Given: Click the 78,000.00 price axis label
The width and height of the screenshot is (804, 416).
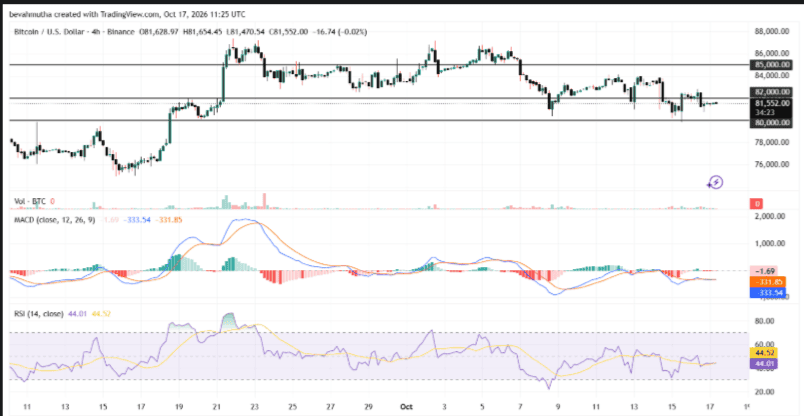Looking at the screenshot, I should click(x=772, y=142).
